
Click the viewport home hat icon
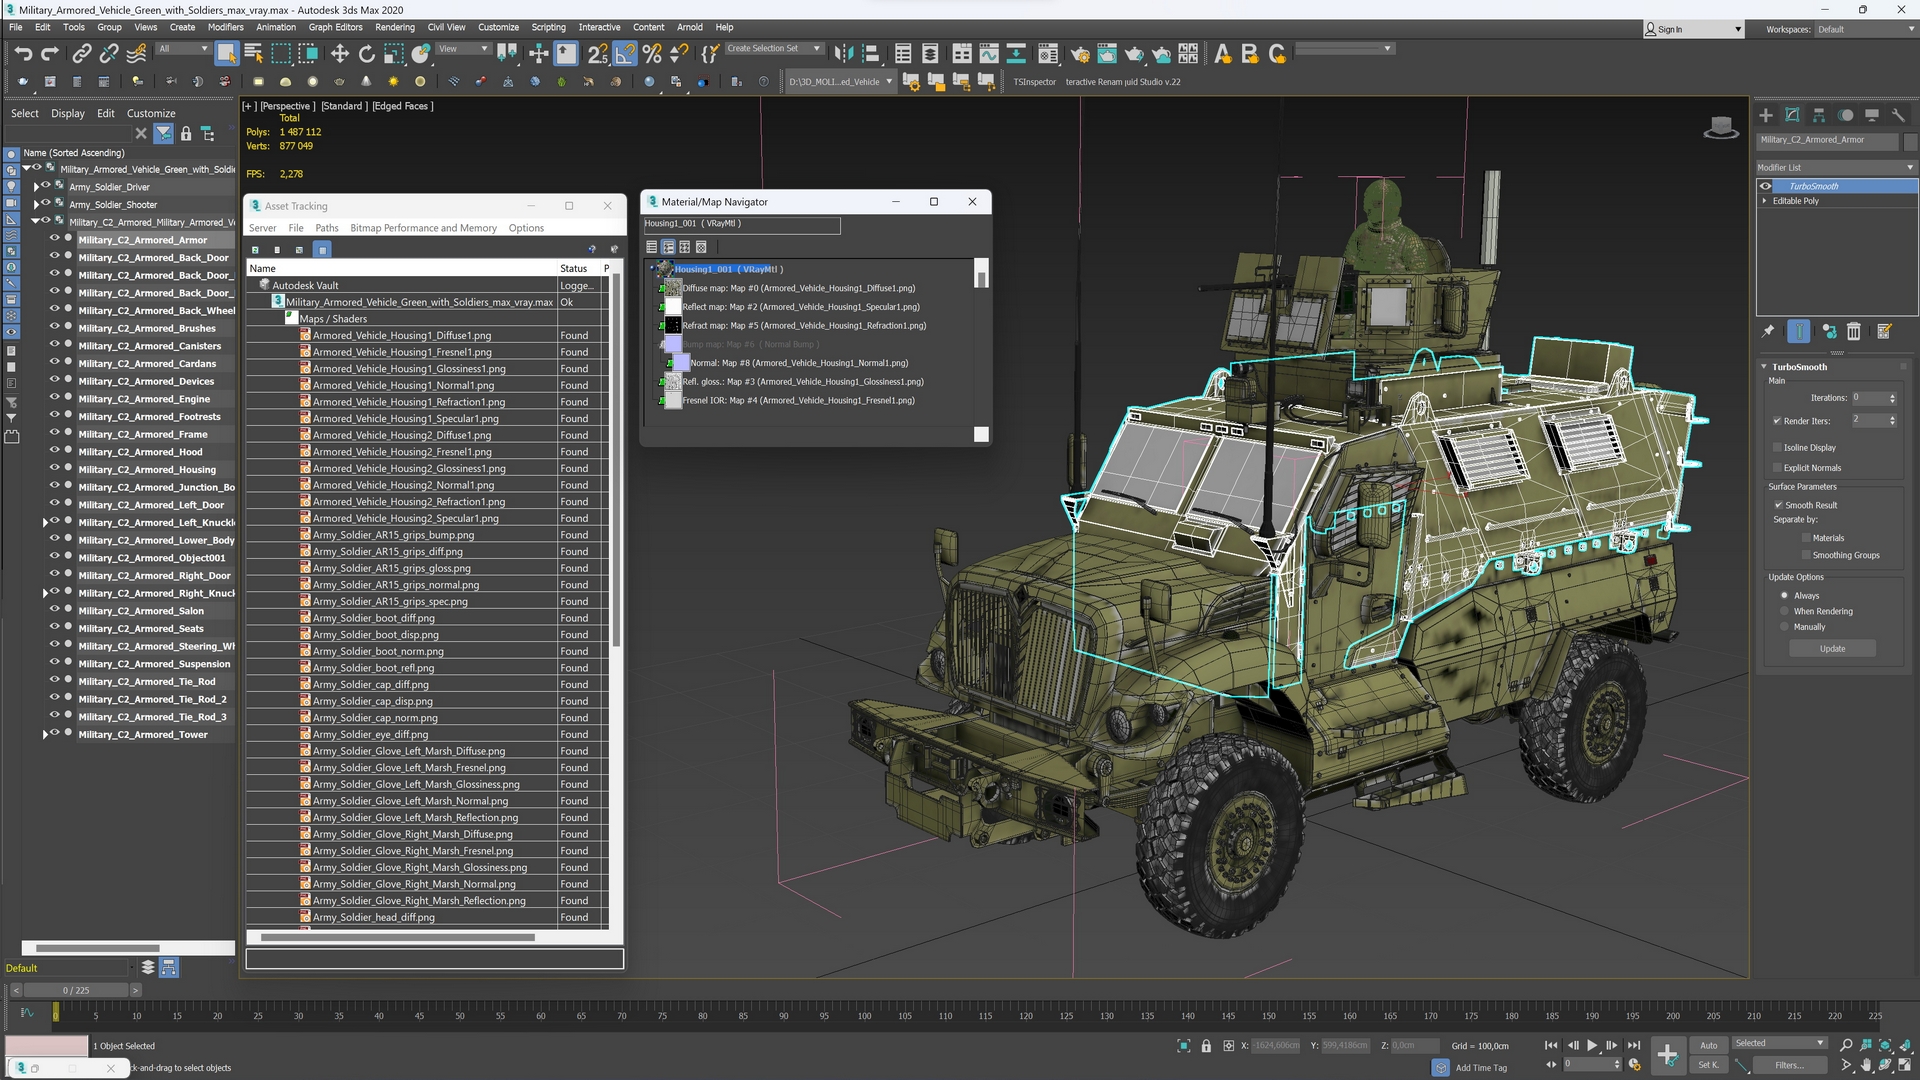(x=1720, y=128)
